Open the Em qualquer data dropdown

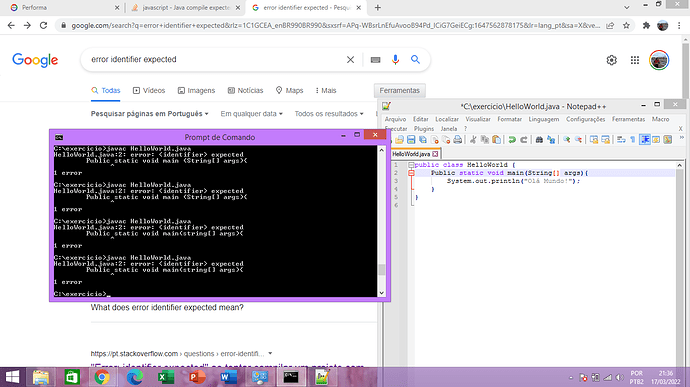click(x=252, y=114)
